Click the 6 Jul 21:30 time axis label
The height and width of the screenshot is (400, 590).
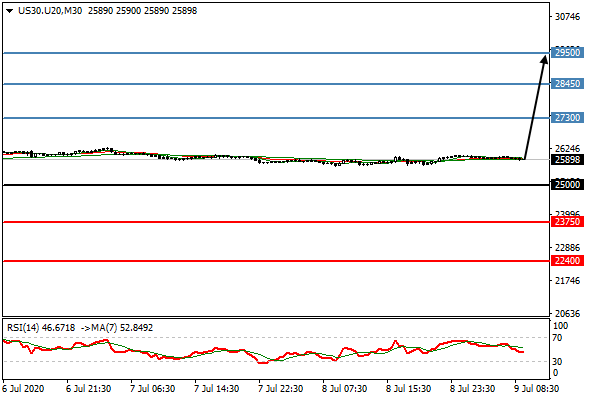click(88, 389)
